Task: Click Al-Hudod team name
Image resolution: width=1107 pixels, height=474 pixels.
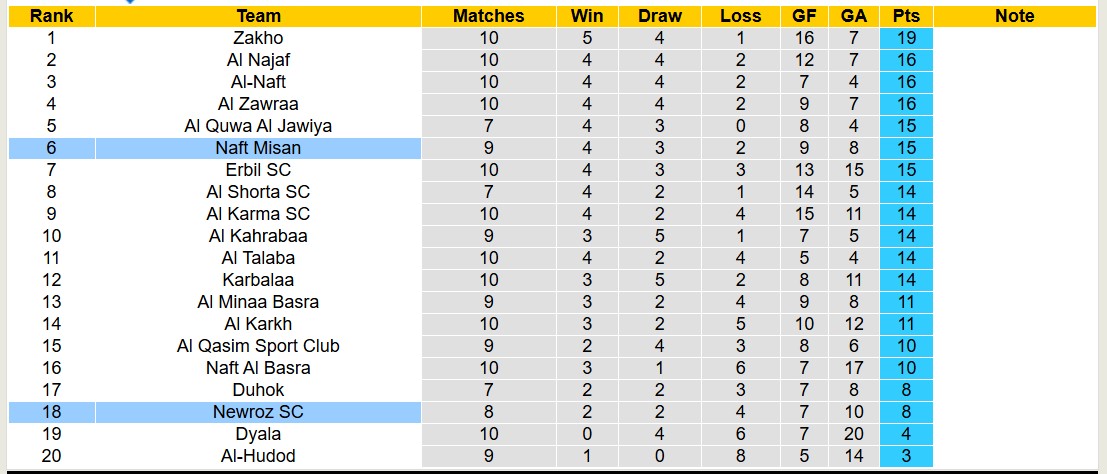Action: pos(258,456)
